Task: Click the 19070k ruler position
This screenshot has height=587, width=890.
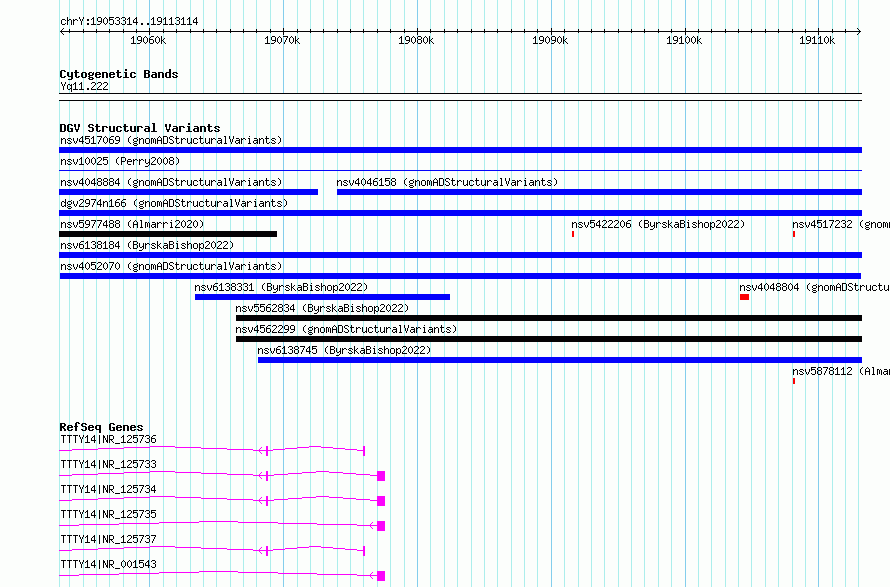Action: coord(283,40)
